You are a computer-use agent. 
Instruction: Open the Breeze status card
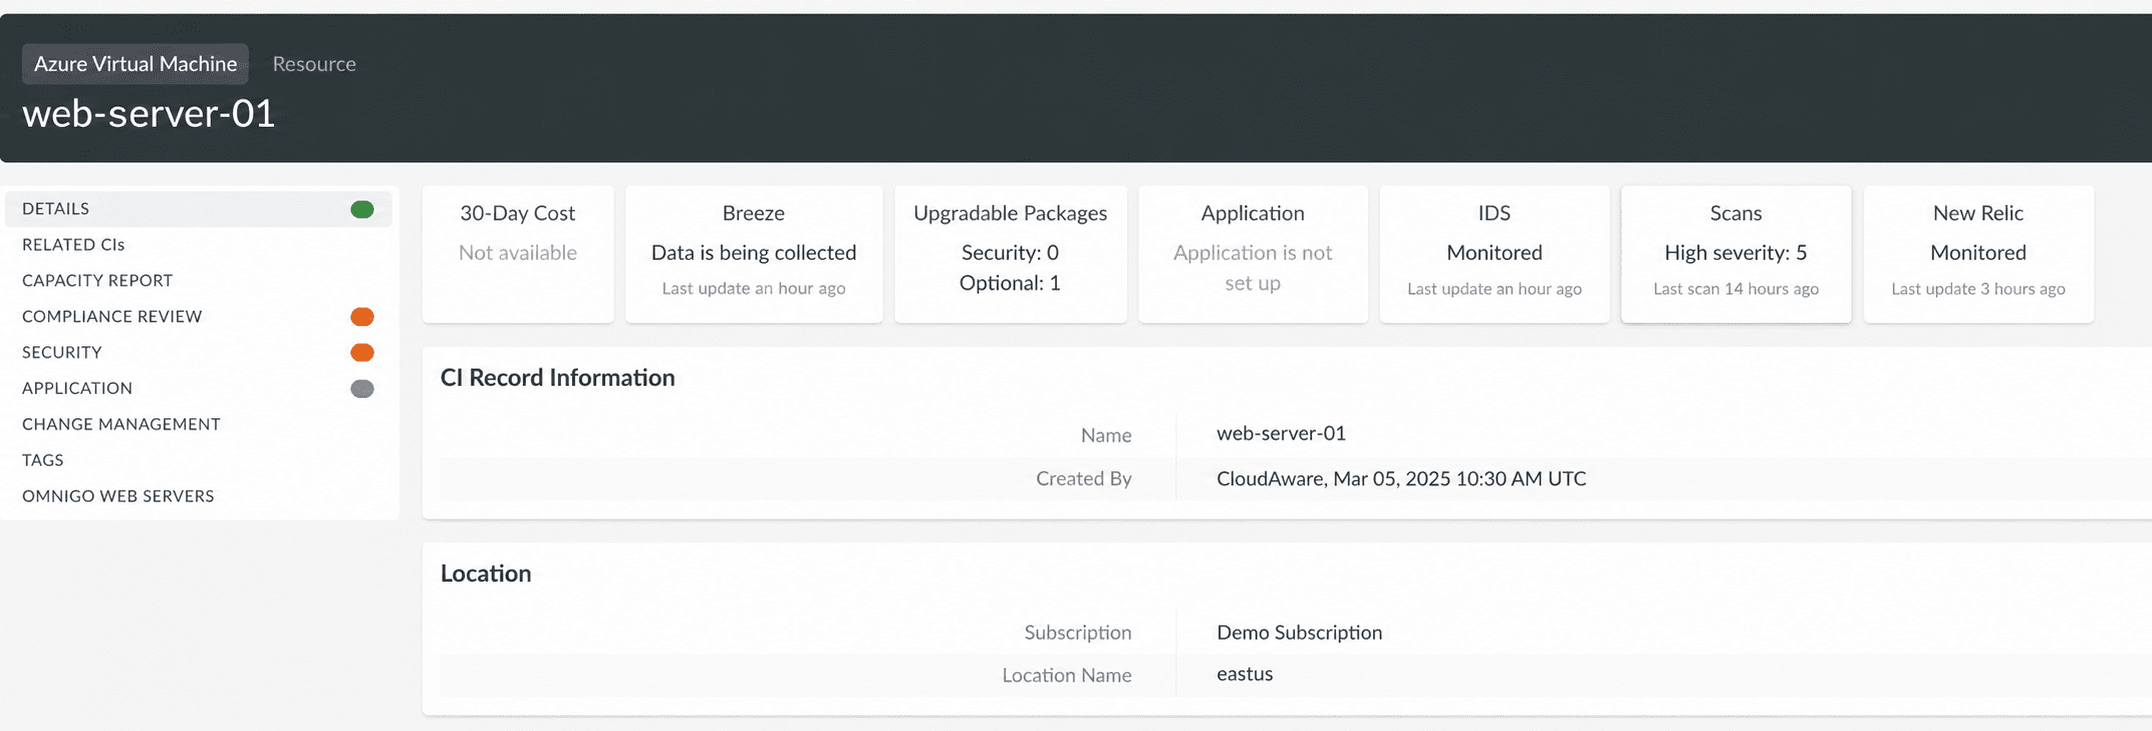pyautogui.click(x=754, y=254)
